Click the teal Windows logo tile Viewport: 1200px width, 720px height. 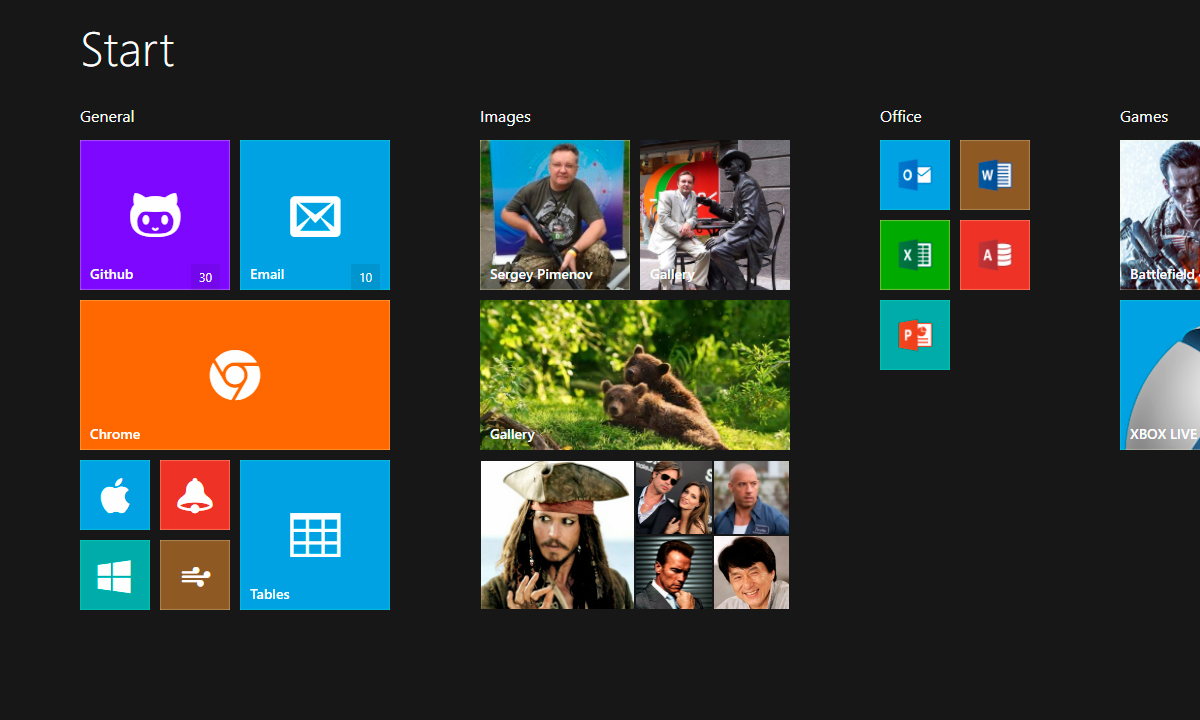(x=115, y=575)
